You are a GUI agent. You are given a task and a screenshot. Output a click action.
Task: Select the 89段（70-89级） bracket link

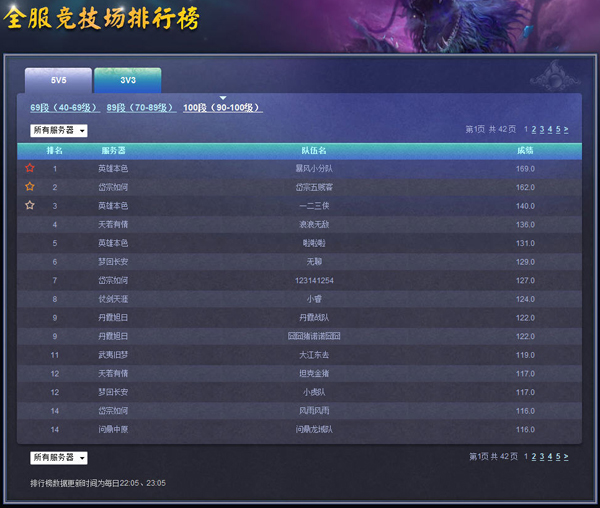pos(140,108)
